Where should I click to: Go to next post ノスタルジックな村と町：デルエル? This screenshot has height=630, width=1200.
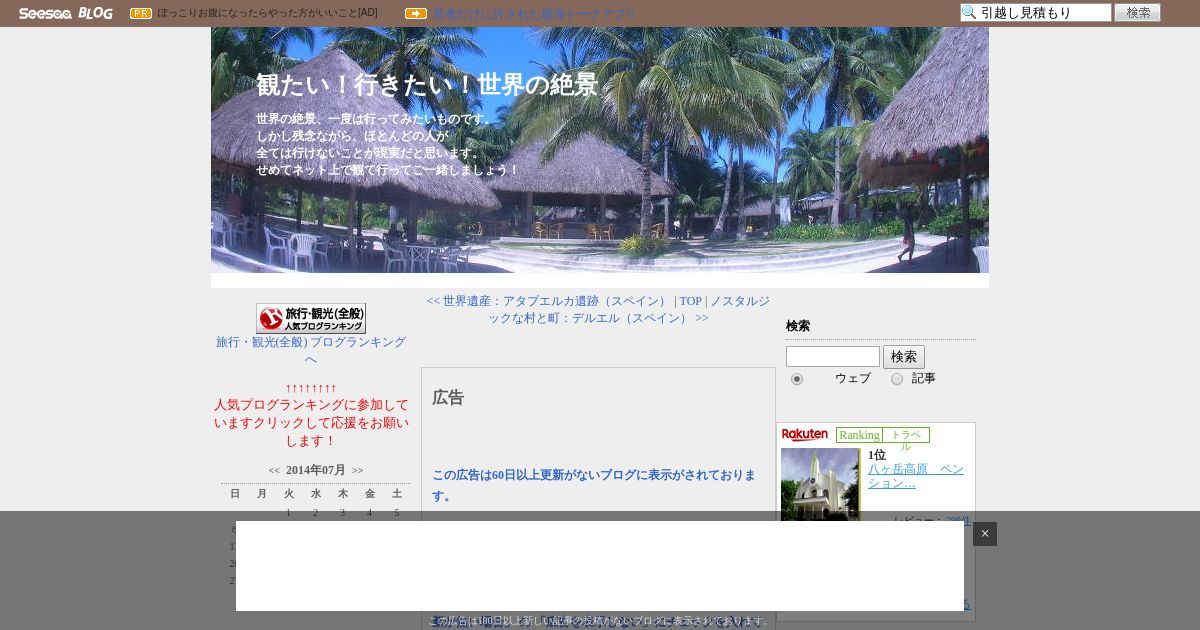coord(630,309)
